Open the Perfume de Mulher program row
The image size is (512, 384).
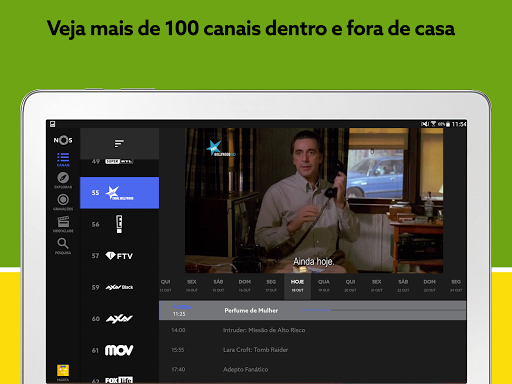(313, 310)
